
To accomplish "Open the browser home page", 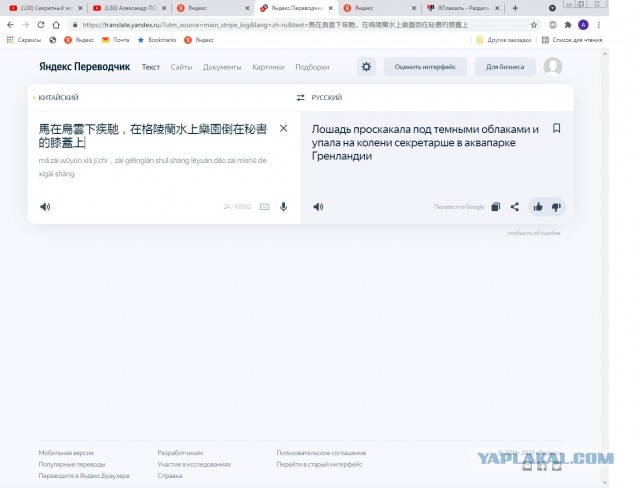I will tap(56, 25).
